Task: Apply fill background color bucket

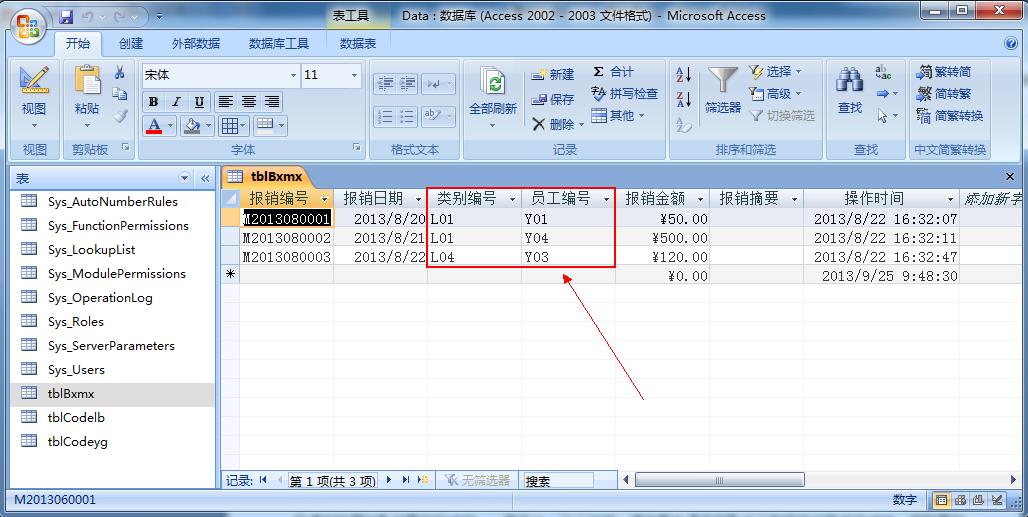Action: [192, 125]
